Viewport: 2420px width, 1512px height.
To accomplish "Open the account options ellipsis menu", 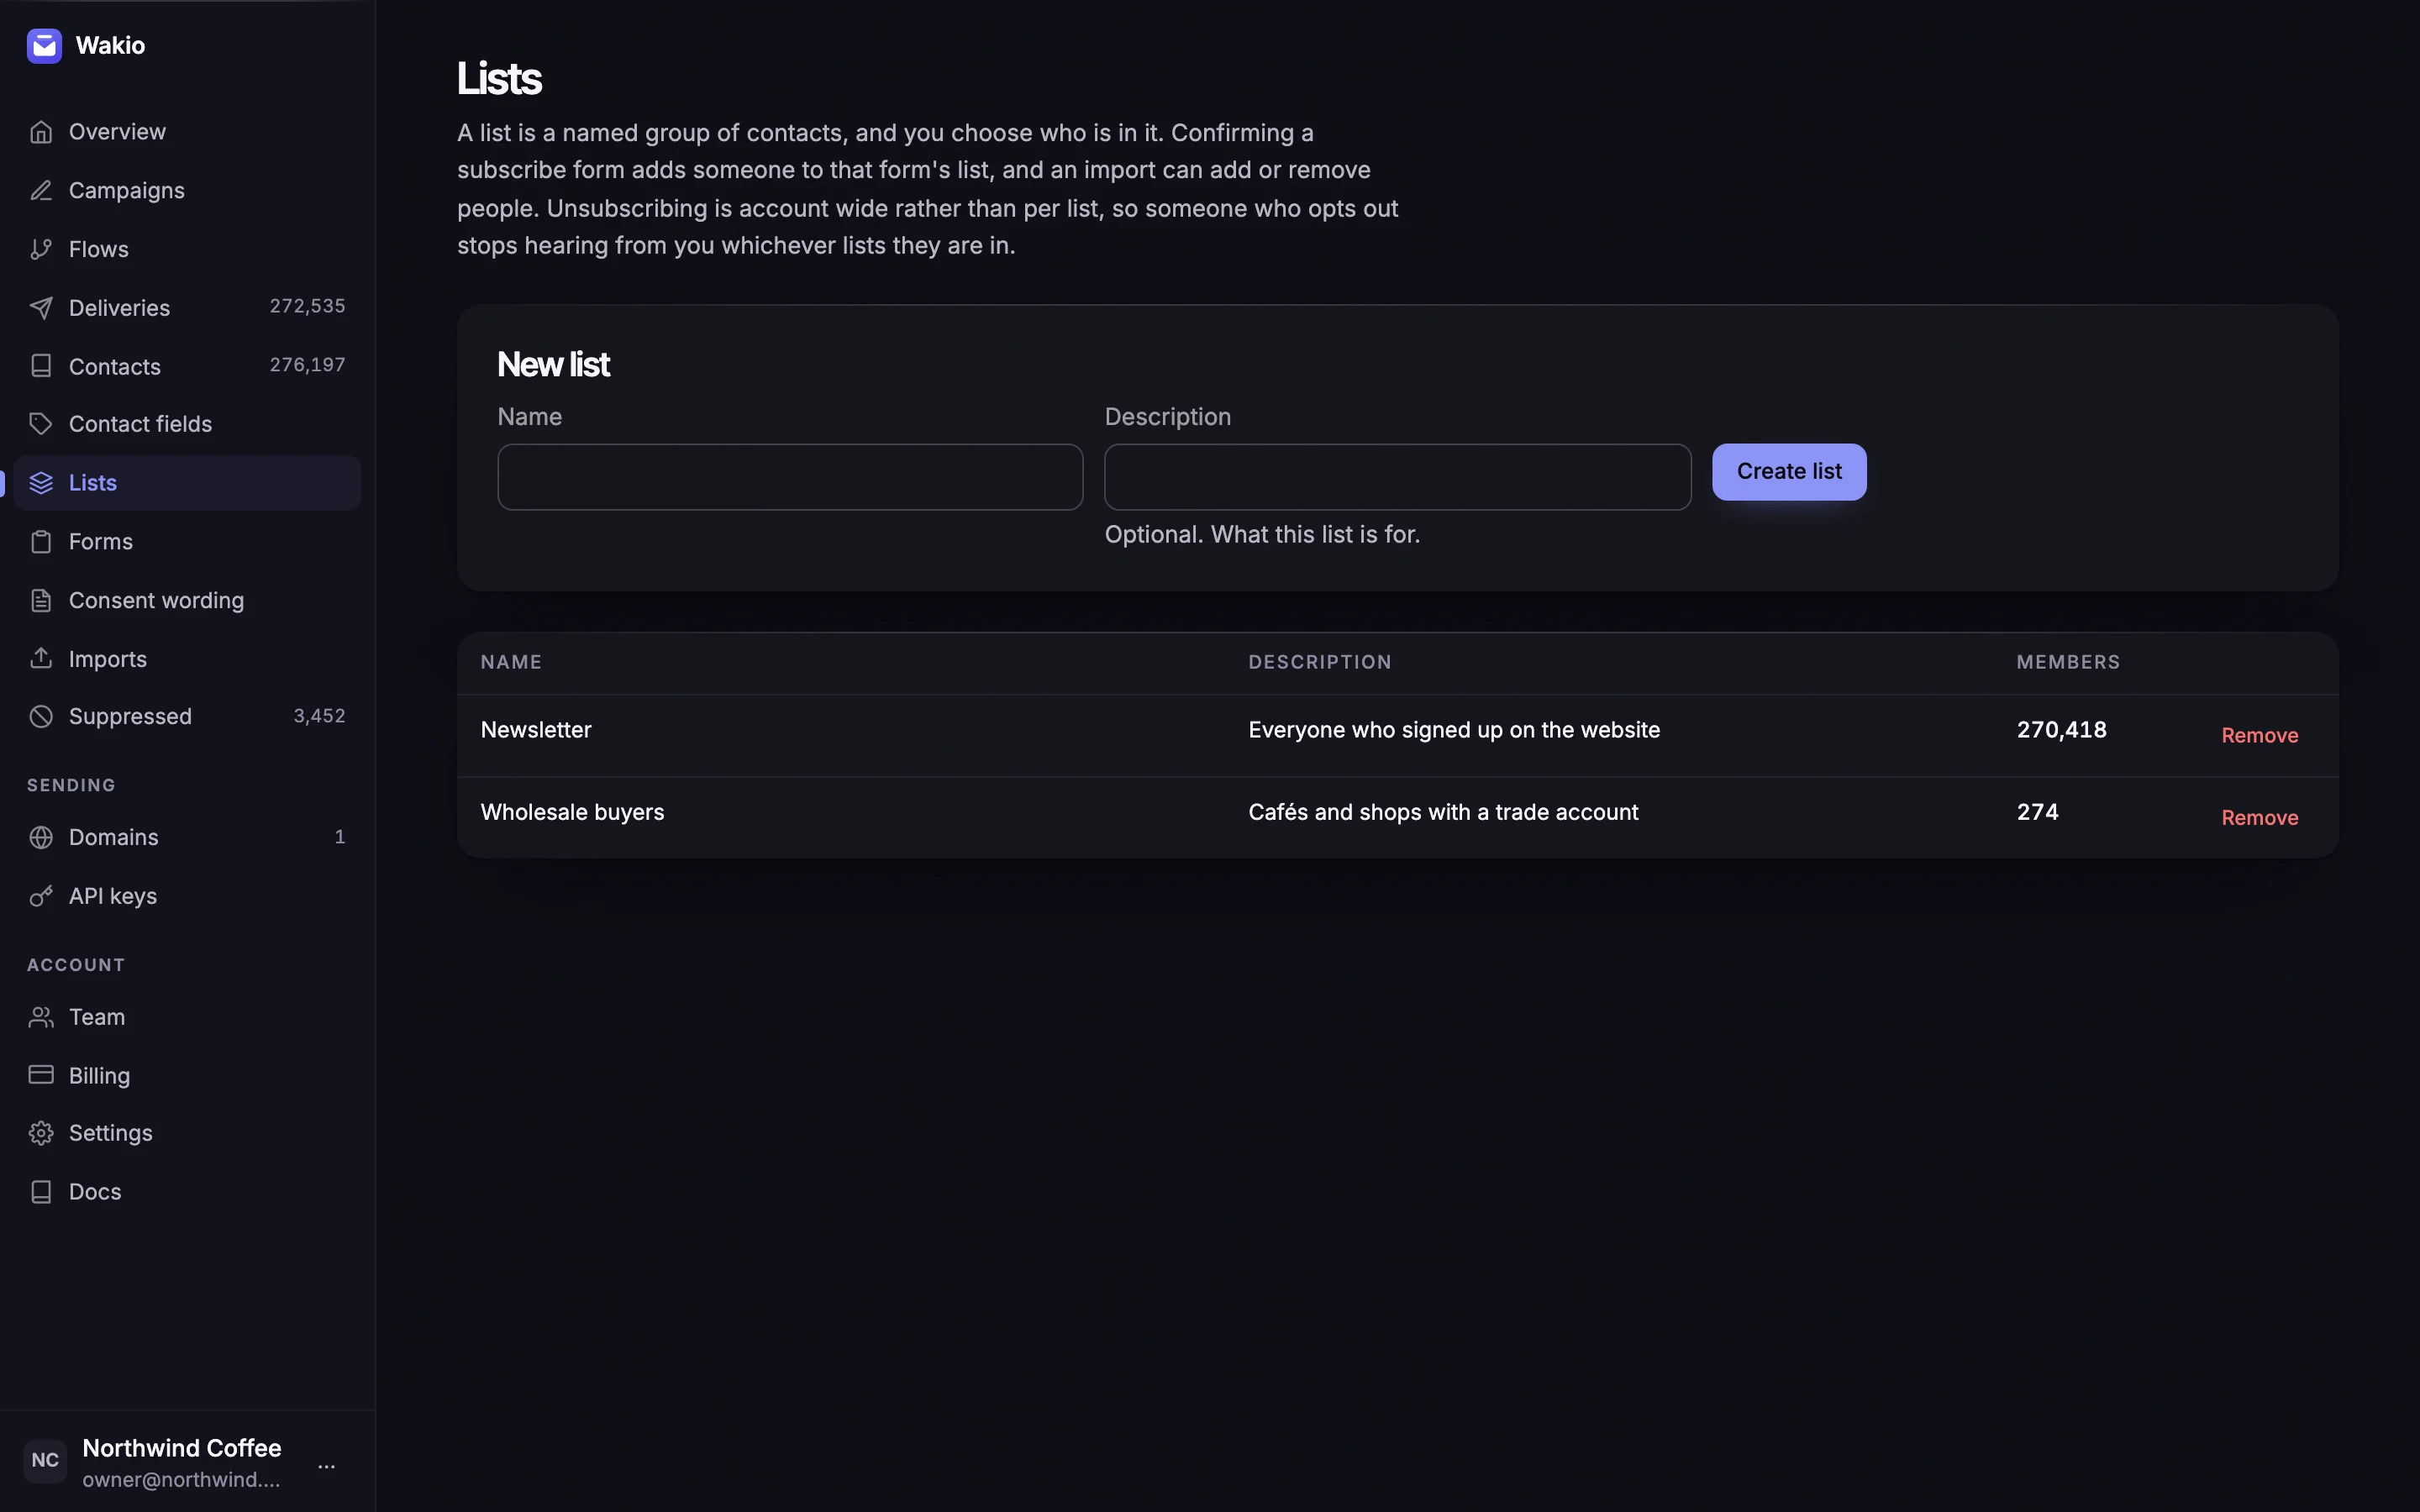I will [x=326, y=1466].
